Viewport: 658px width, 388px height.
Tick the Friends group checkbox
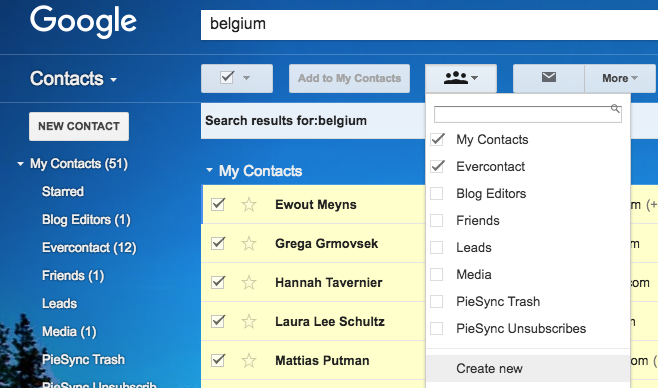[x=437, y=220]
